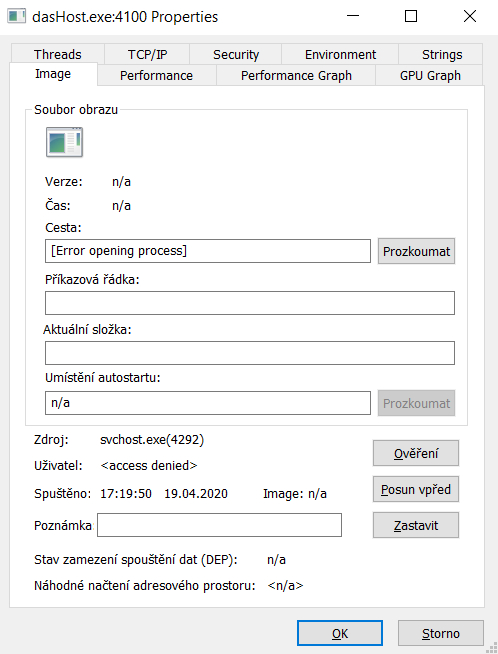
Task: Click the Umístění autostartu input field
Action: [x=208, y=403]
